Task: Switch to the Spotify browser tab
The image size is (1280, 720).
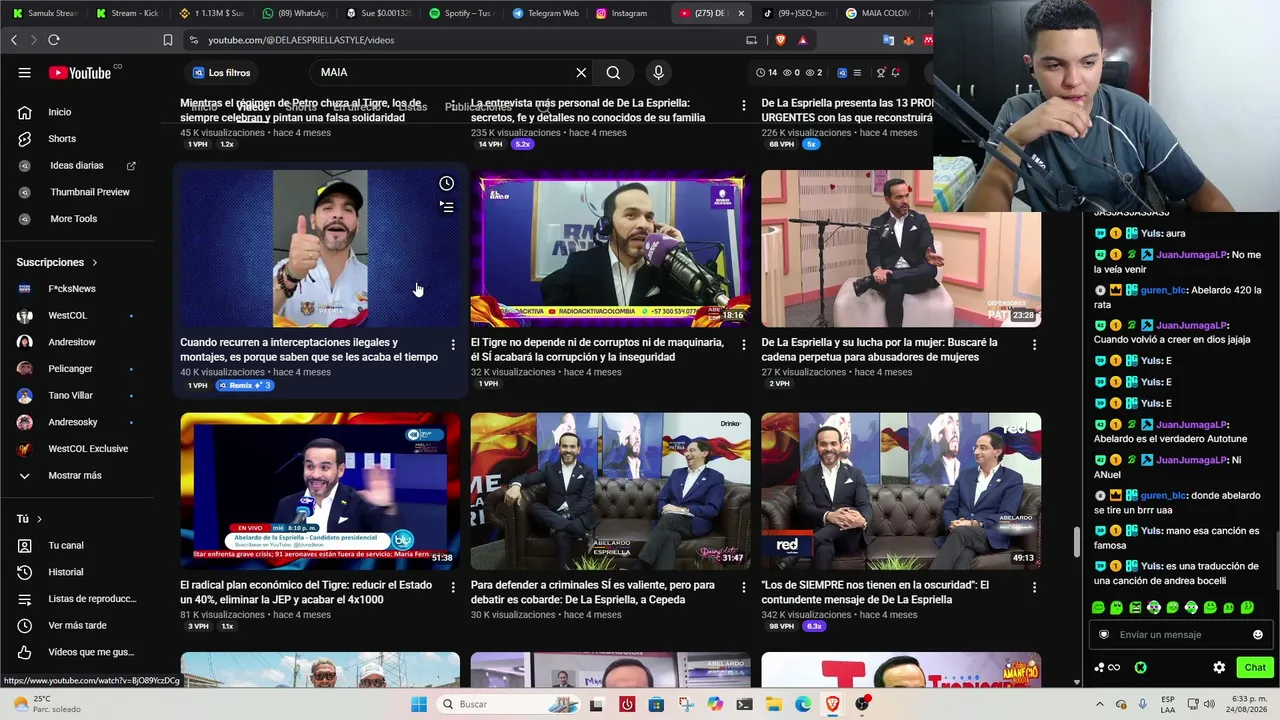Action: point(461,13)
